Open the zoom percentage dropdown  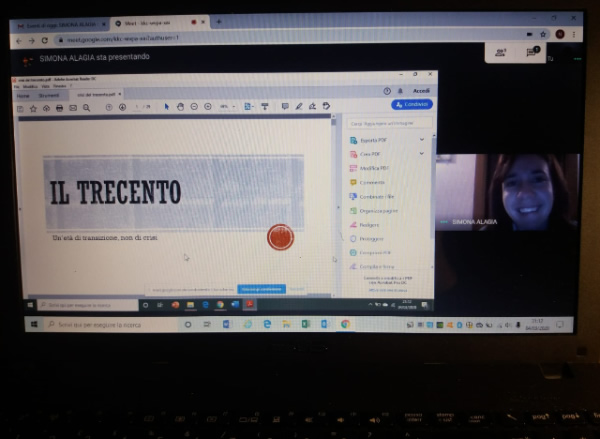point(234,106)
